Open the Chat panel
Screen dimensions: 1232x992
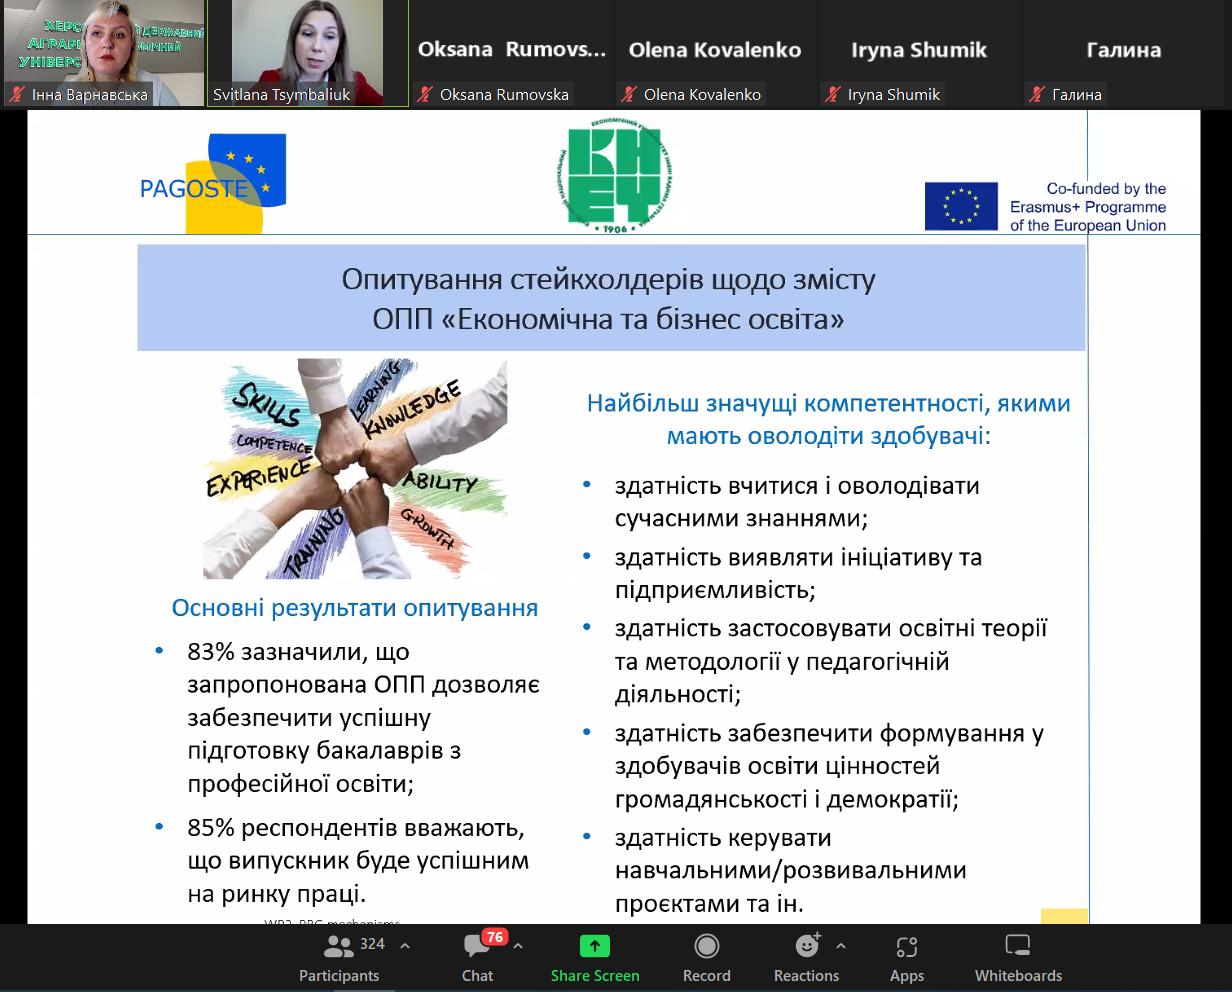pyautogui.click(x=477, y=958)
